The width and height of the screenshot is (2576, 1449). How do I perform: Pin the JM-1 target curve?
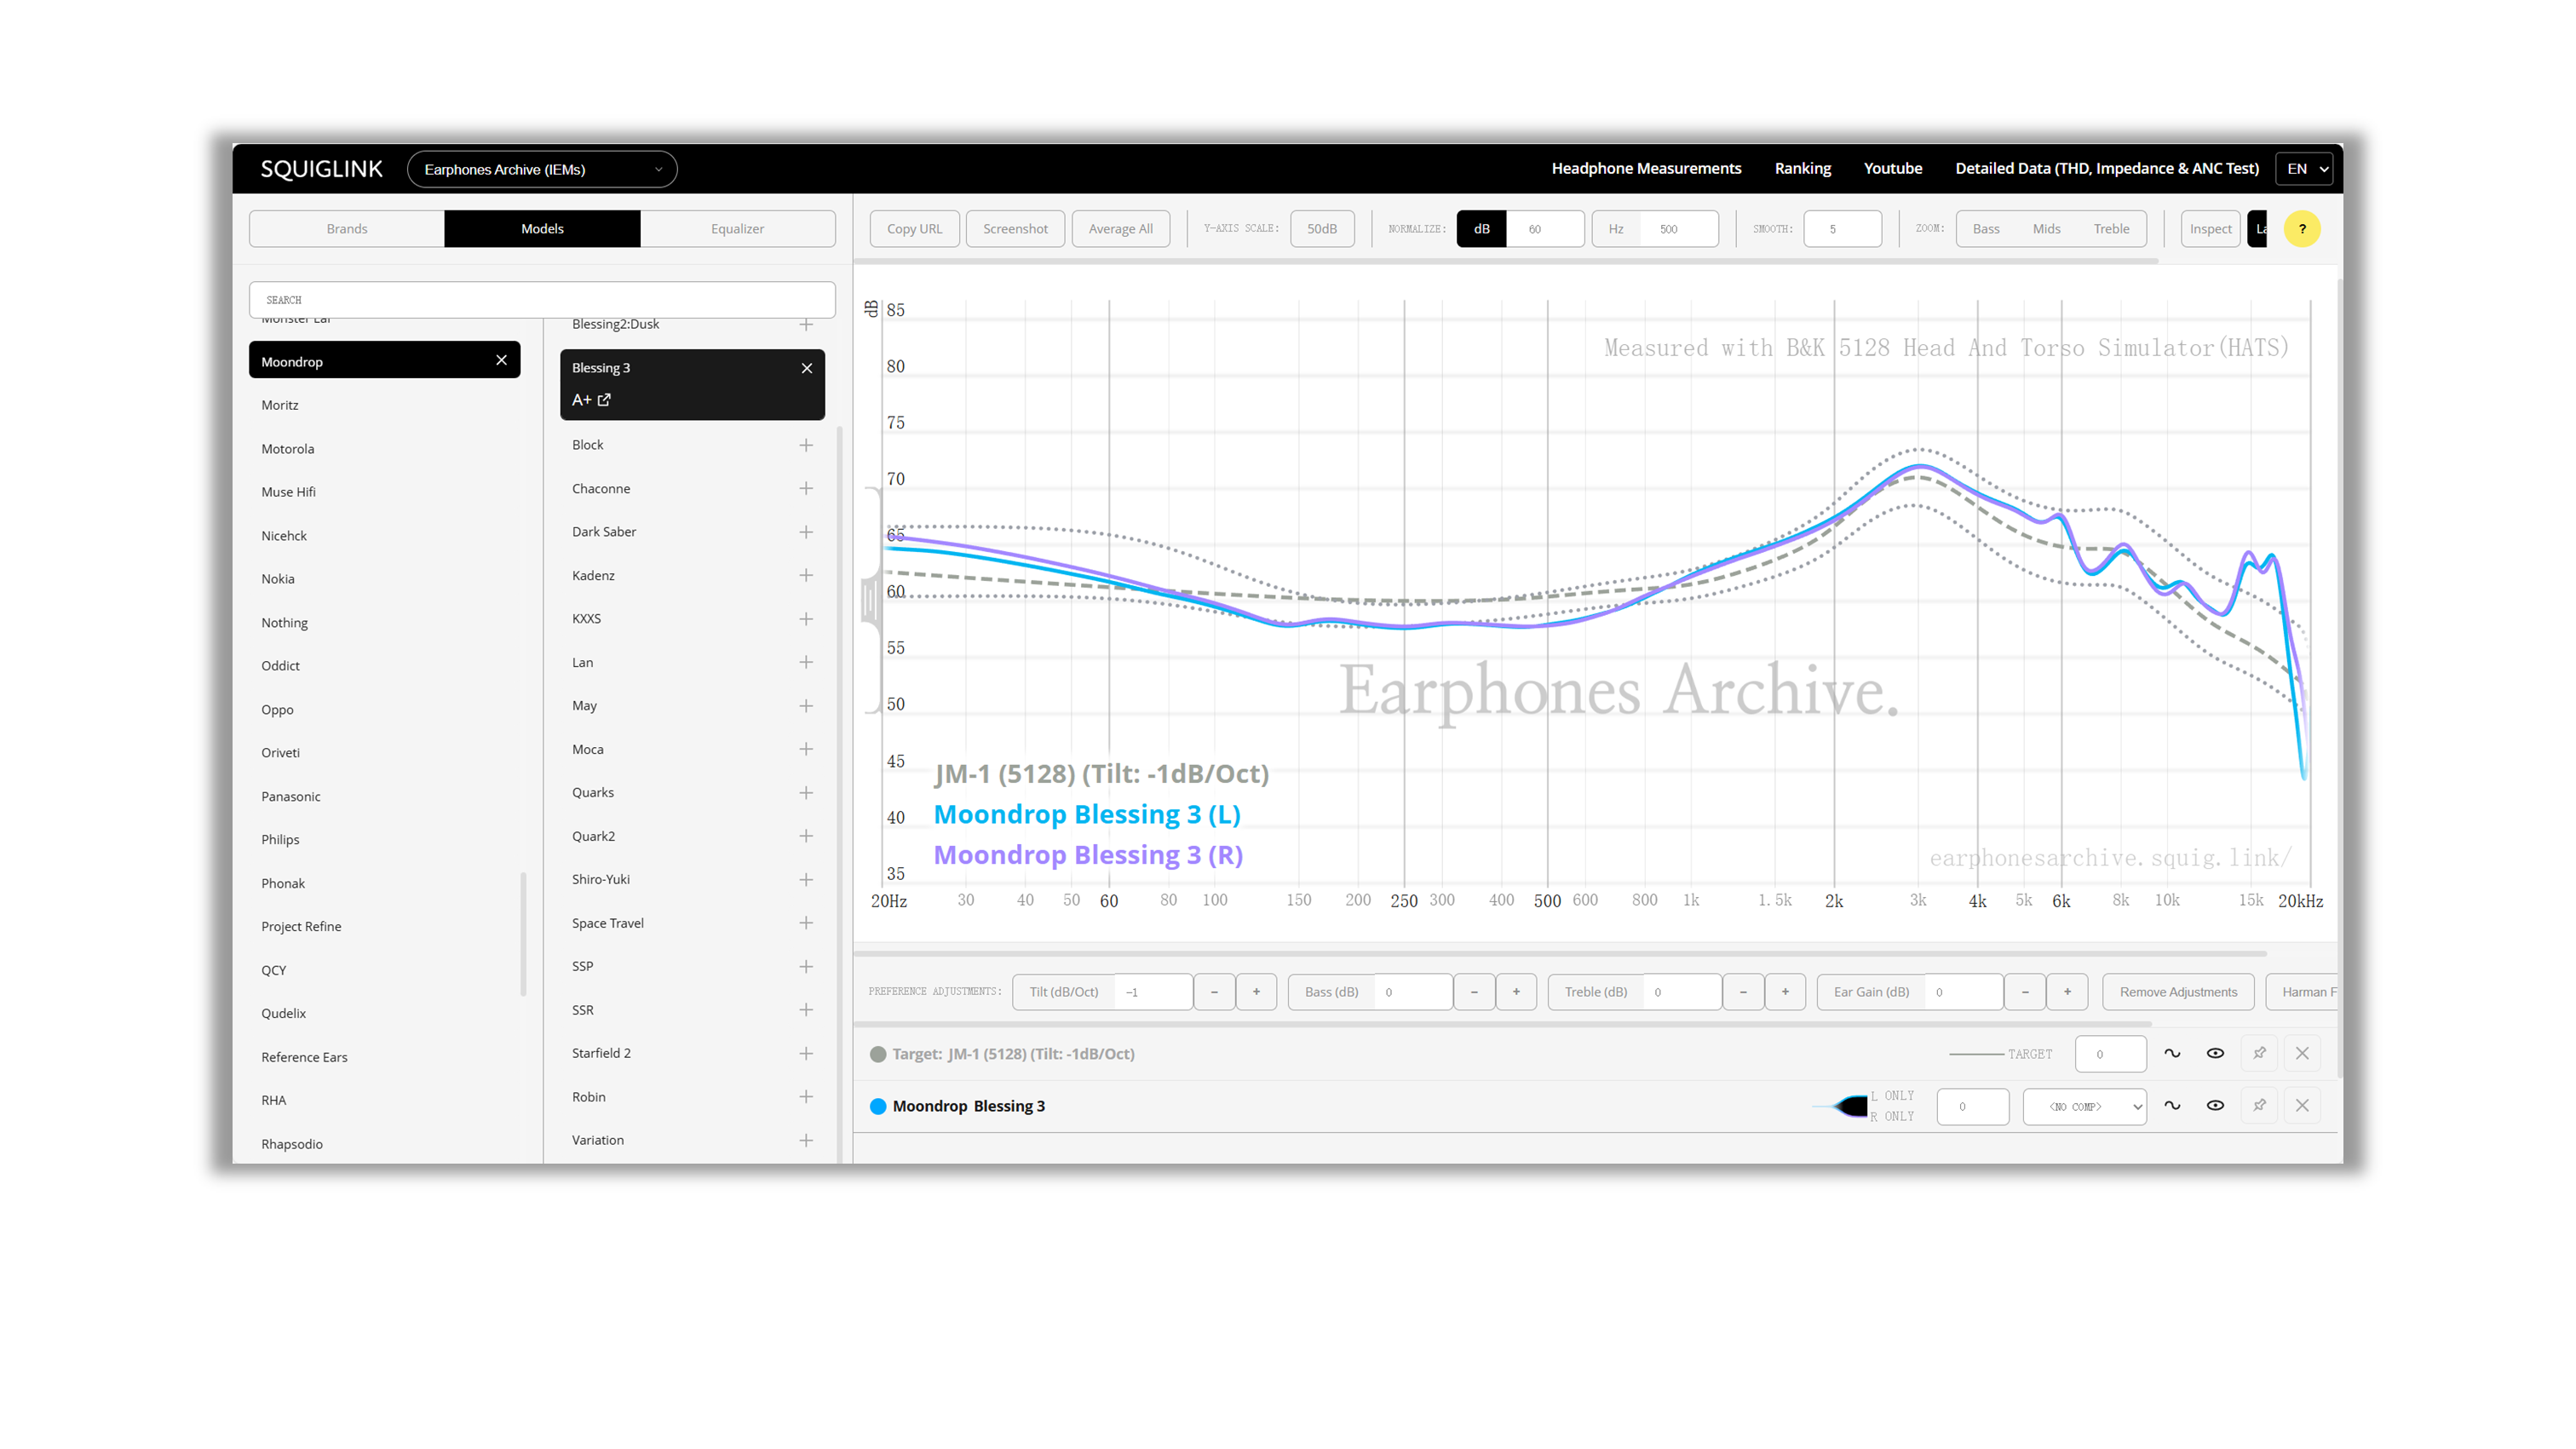pos(2258,1053)
